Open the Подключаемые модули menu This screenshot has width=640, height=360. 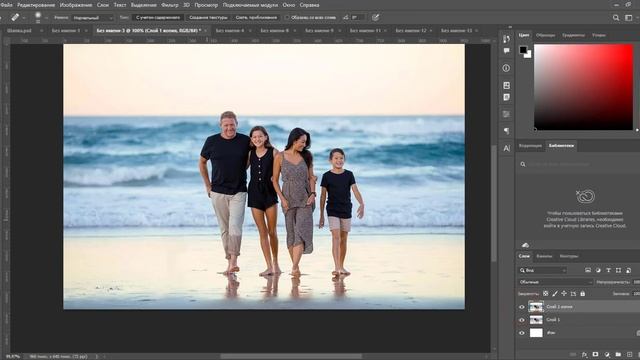coord(250,5)
